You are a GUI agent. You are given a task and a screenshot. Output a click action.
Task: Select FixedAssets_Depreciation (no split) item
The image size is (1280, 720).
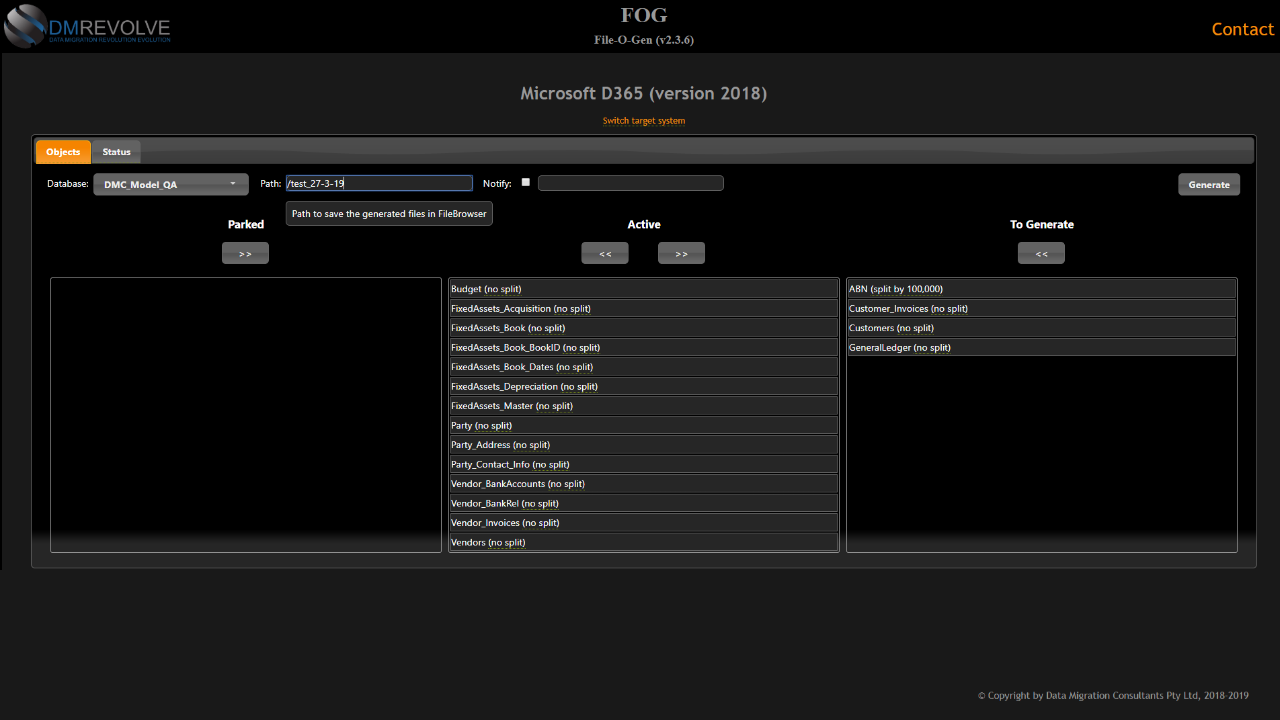coord(643,387)
